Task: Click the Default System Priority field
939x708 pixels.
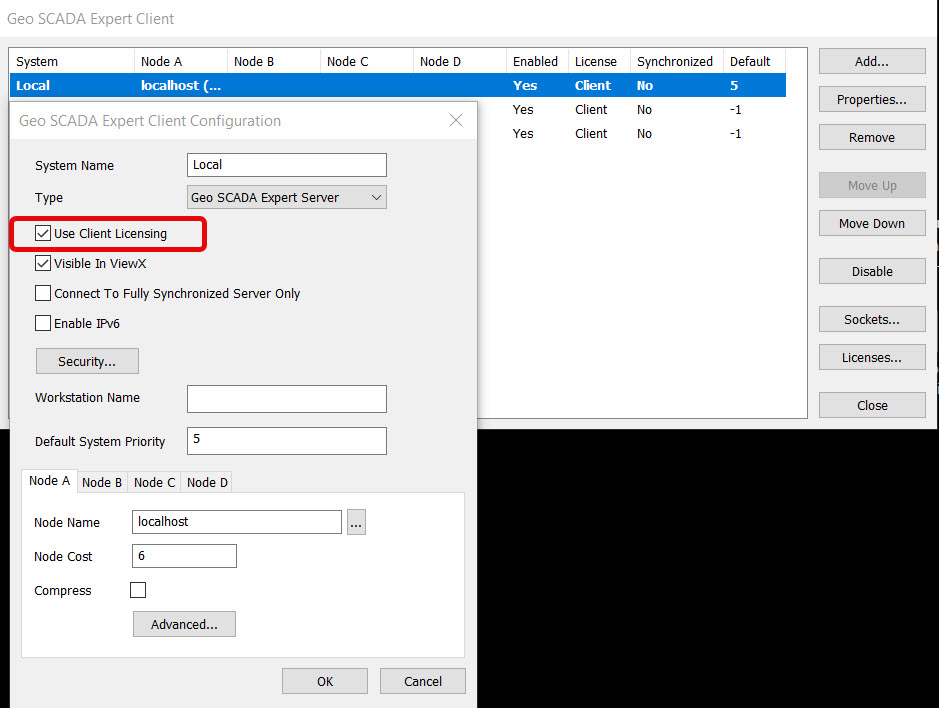Action: point(287,441)
